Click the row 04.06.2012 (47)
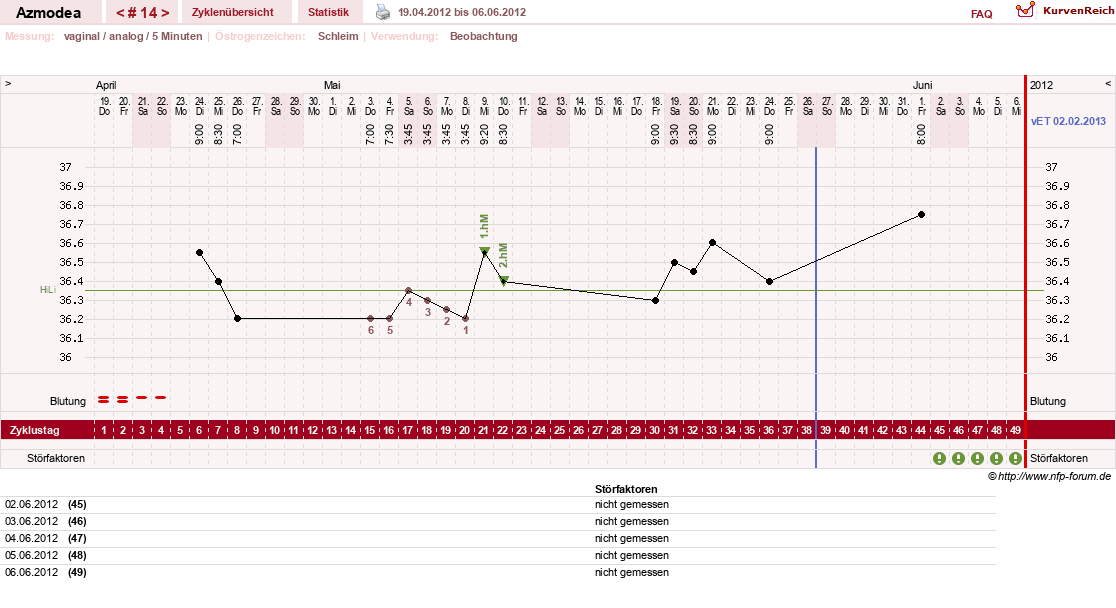 498,539
